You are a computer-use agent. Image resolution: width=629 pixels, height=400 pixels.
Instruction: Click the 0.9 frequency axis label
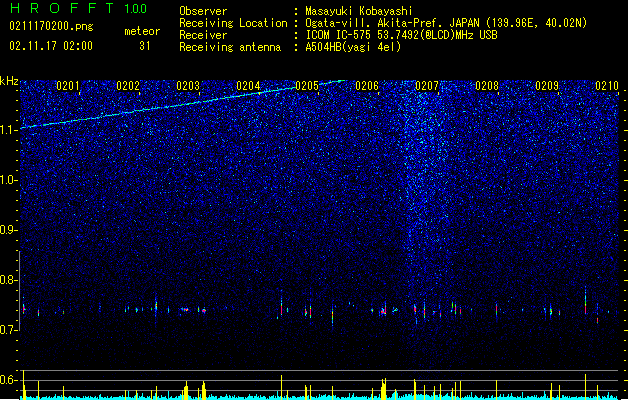pos(9,230)
